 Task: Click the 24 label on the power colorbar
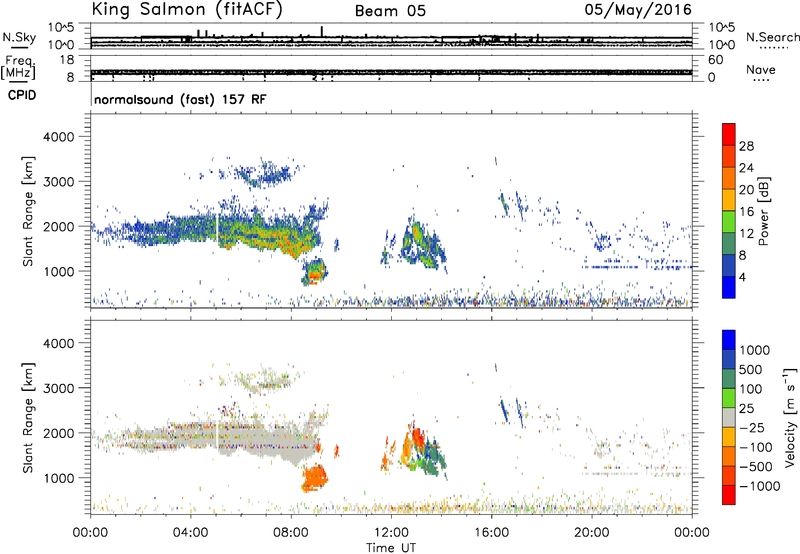tap(746, 168)
